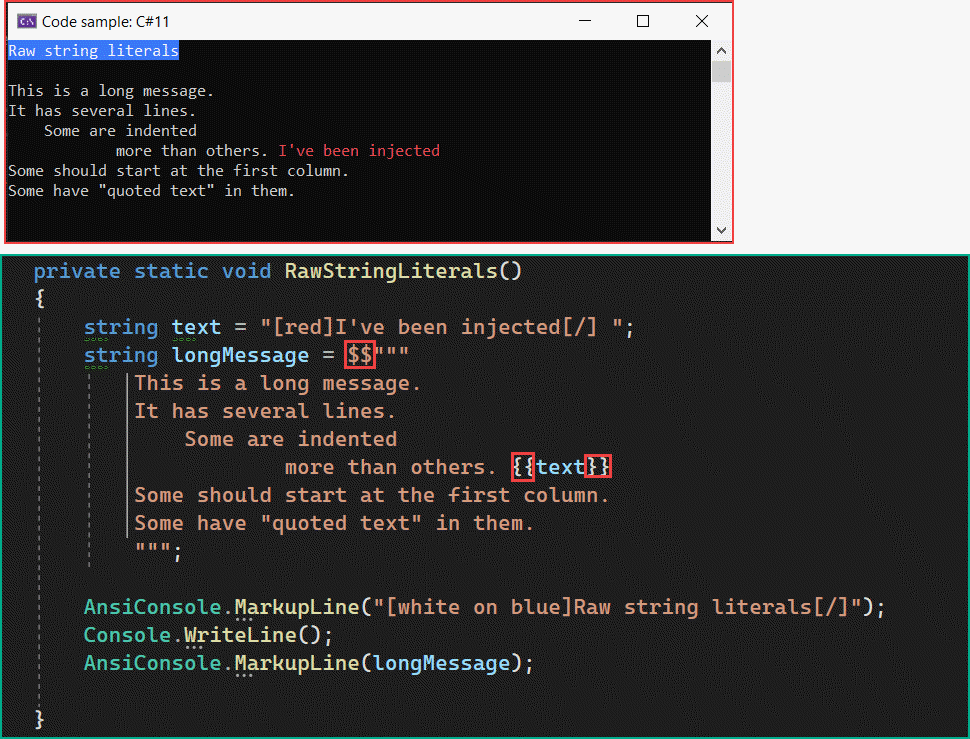Select the highlighted 'Raw string literals' heading
970x739 pixels.
click(92, 50)
